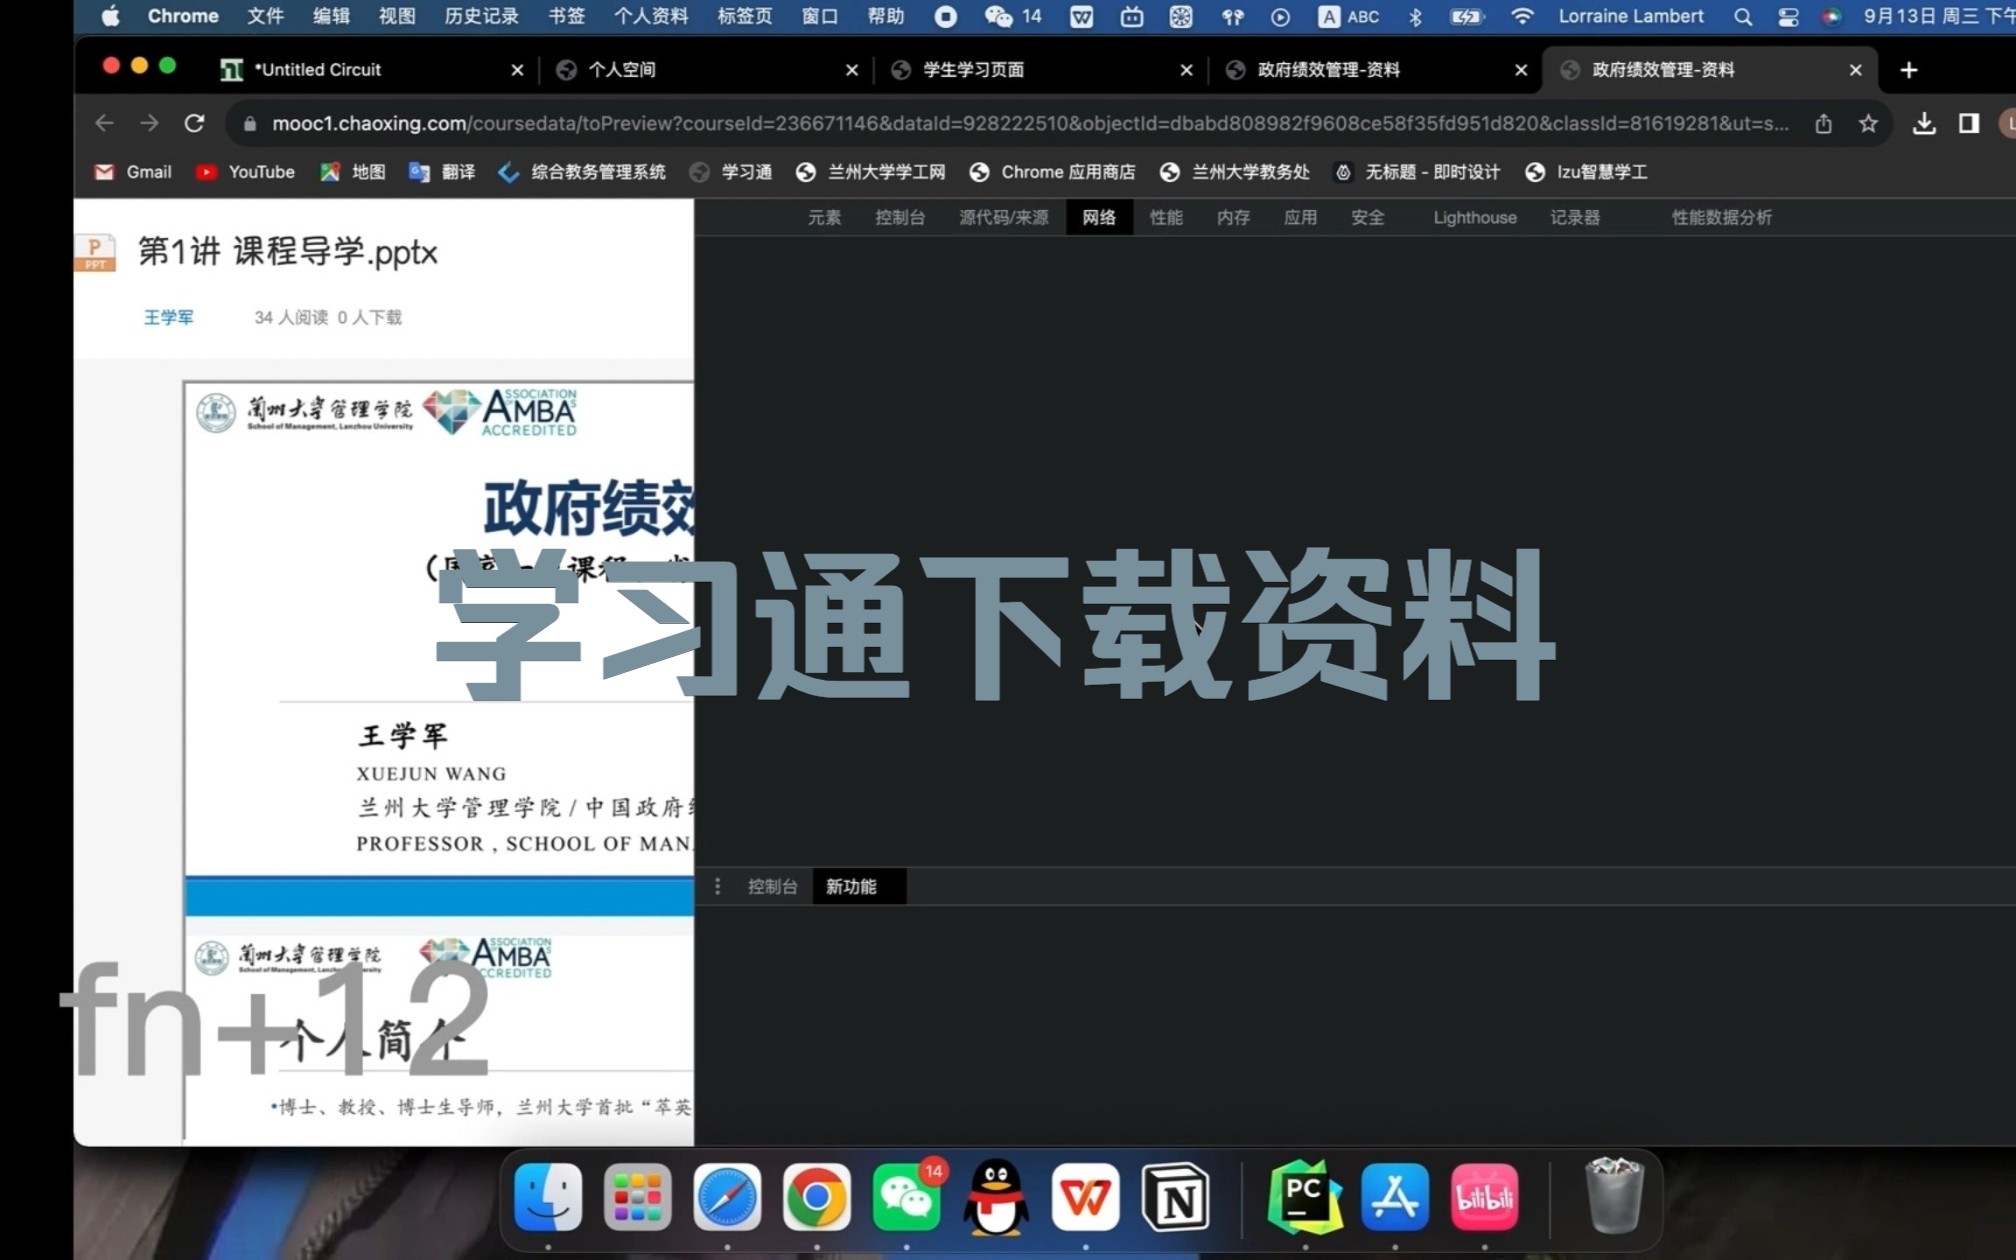The width and height of the screenshot is (2016, 1260).
Task: Click the Bluetooth menu bar icon
Action: point(1415,16)
